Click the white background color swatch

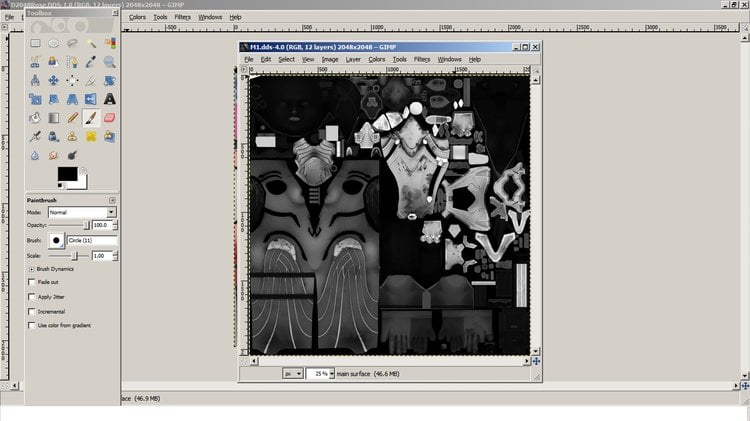[x=83, y=183]
